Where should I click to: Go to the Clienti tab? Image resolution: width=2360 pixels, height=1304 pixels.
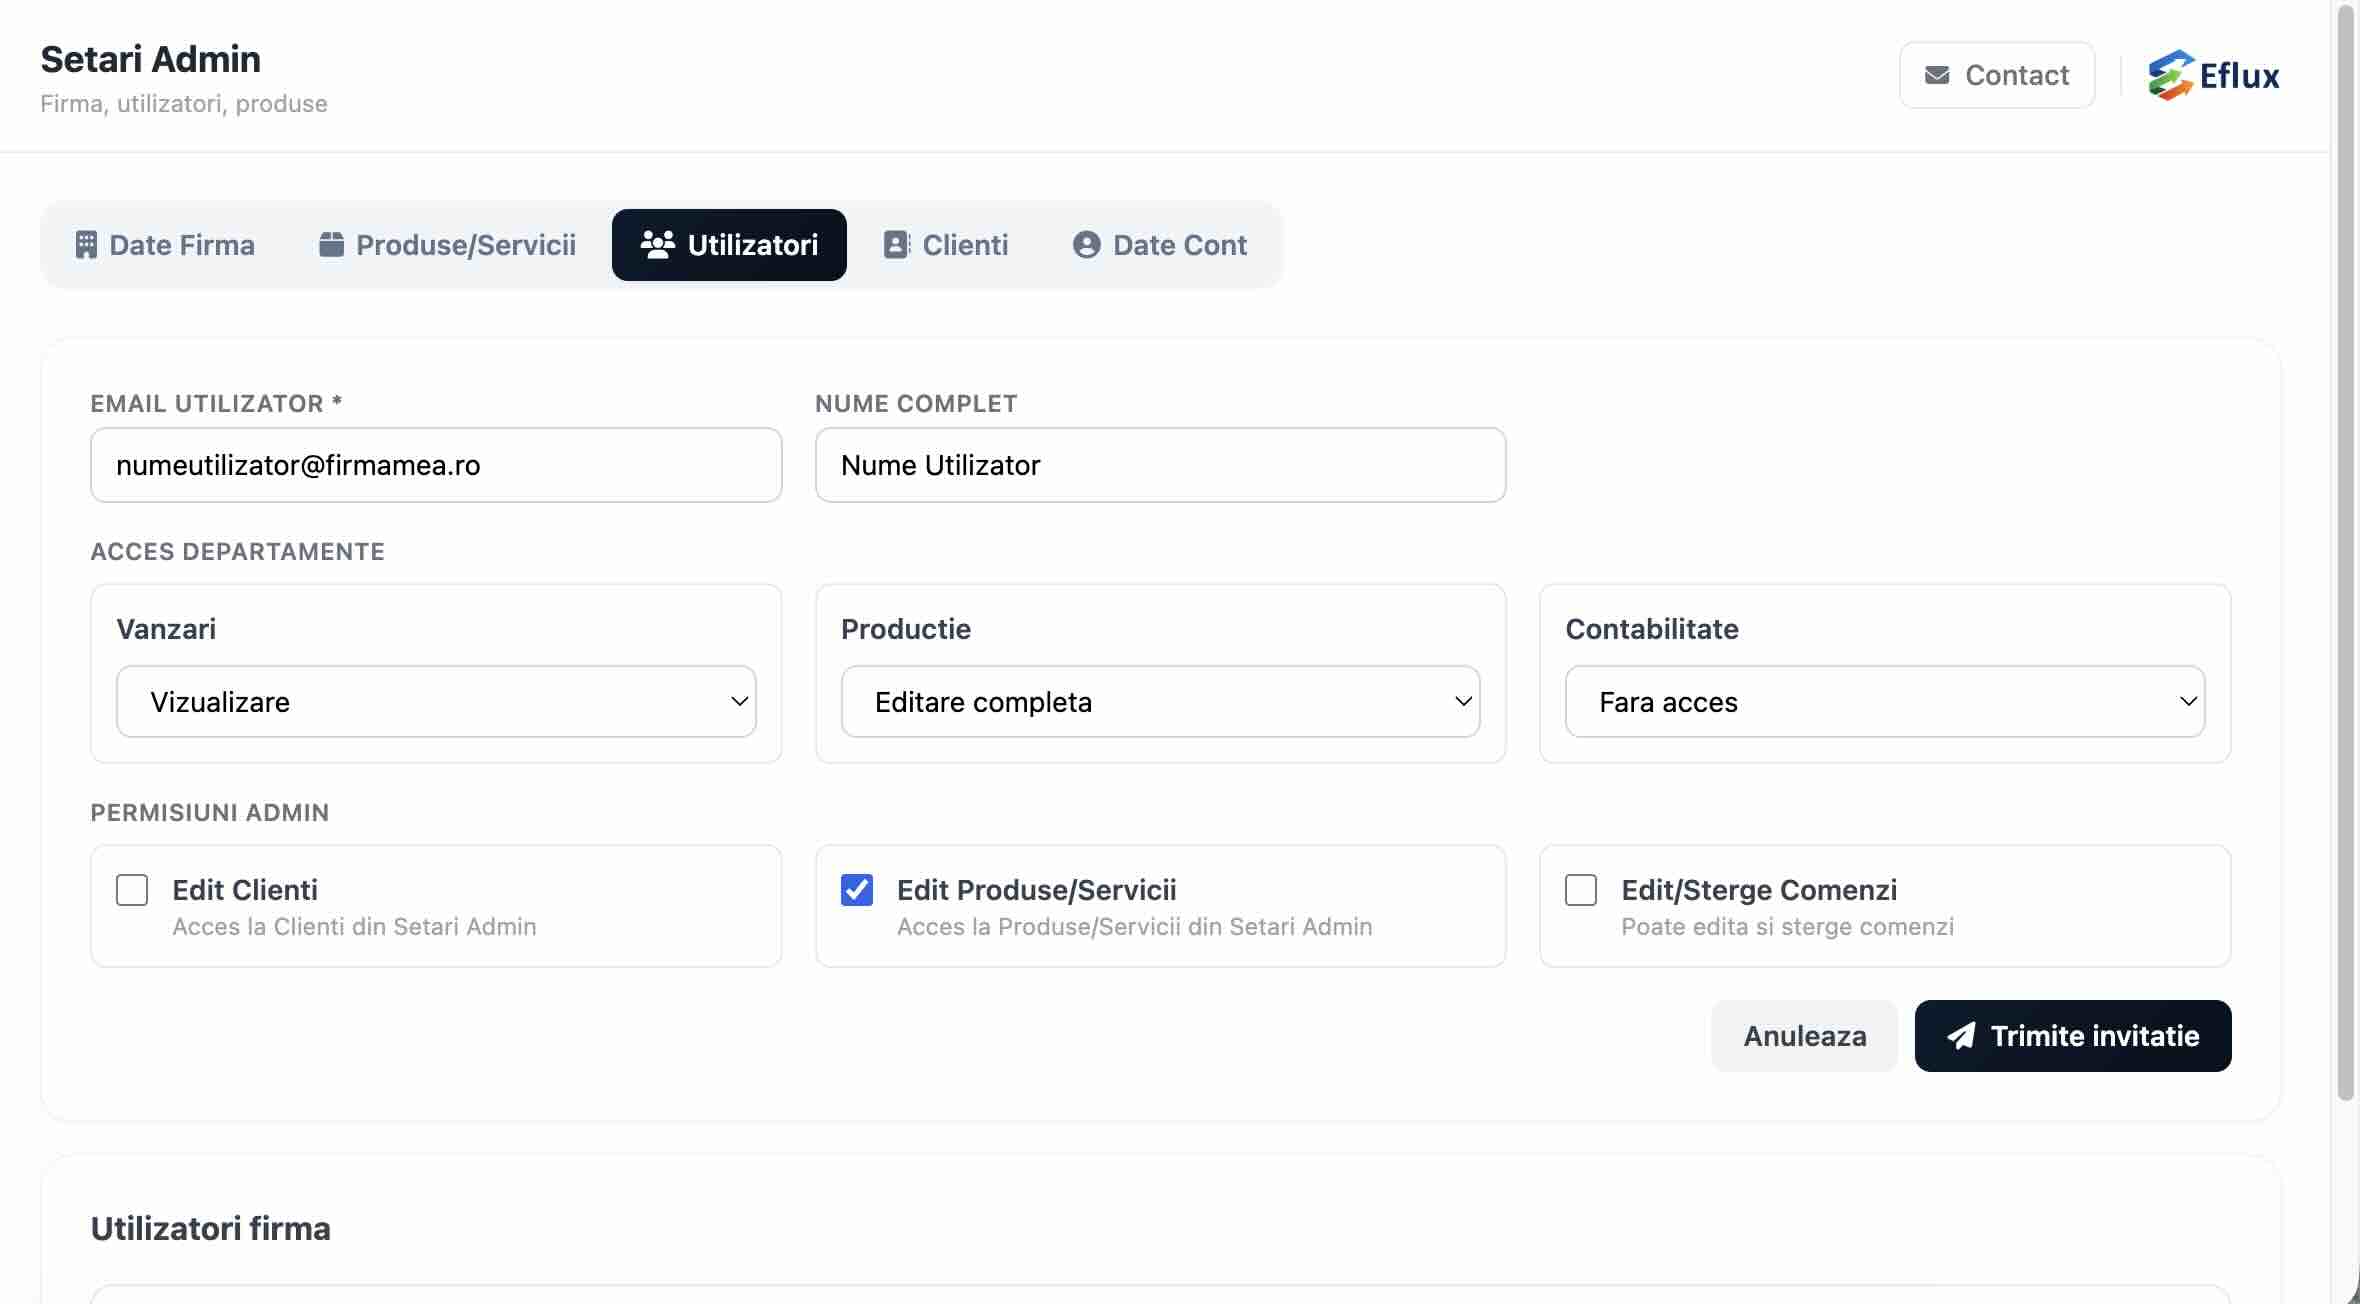click(946, 245)
